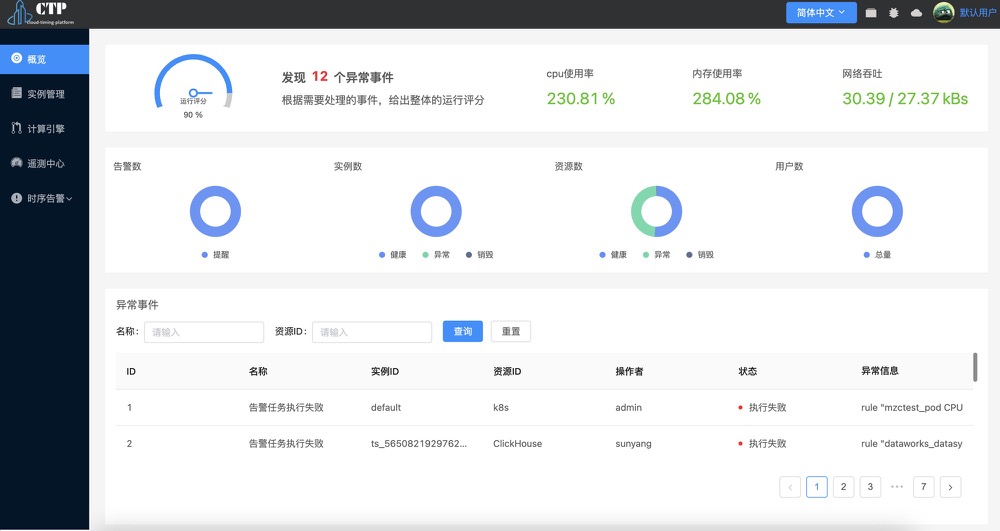Click the default instance ID cell
Viewport: 1000px width, 531px height.
point(386,407)
